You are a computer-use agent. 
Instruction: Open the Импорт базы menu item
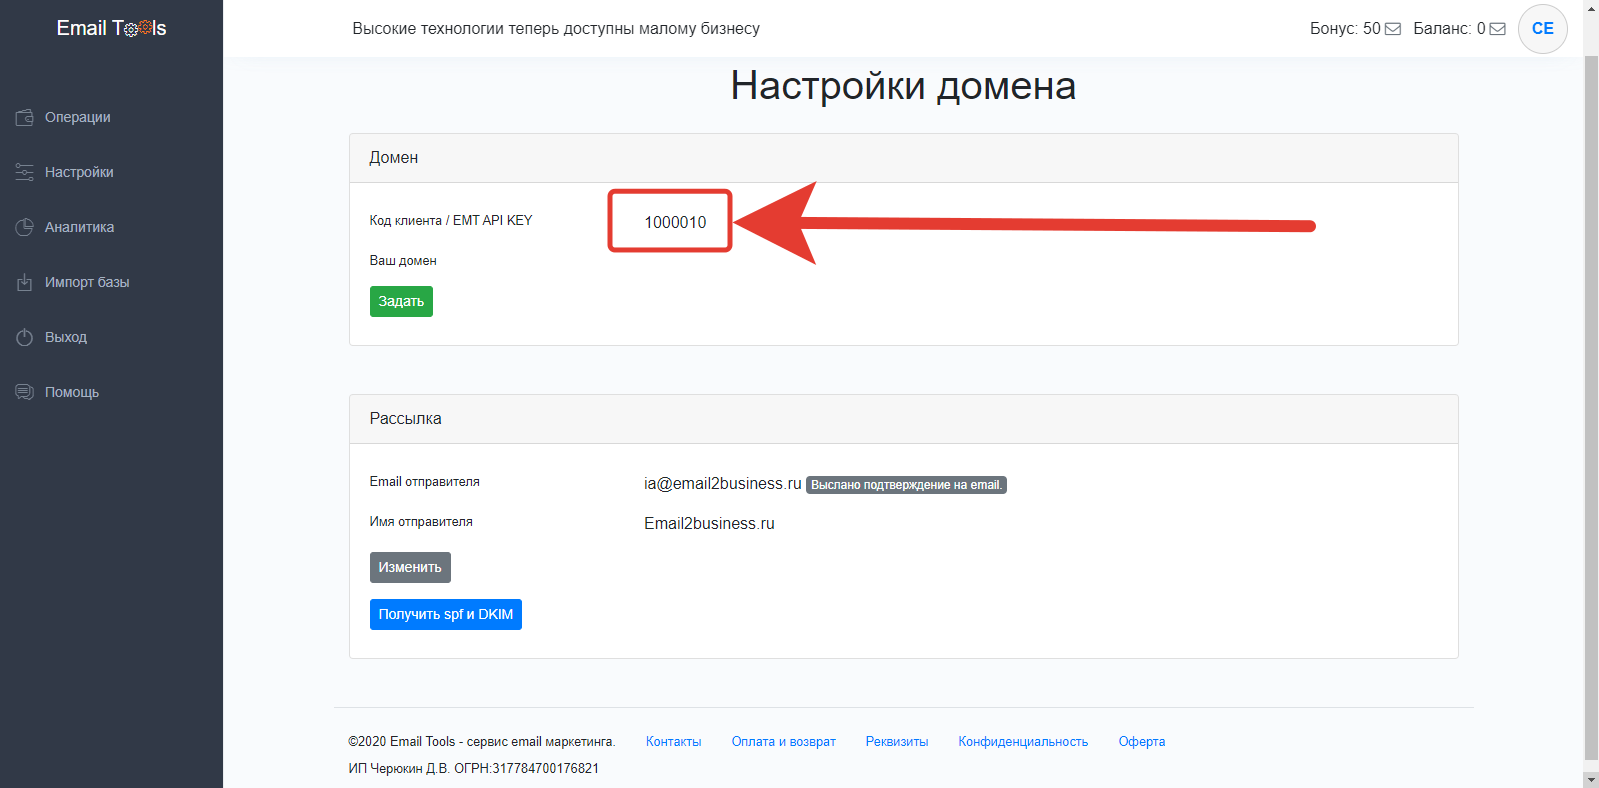click(87, 282)
